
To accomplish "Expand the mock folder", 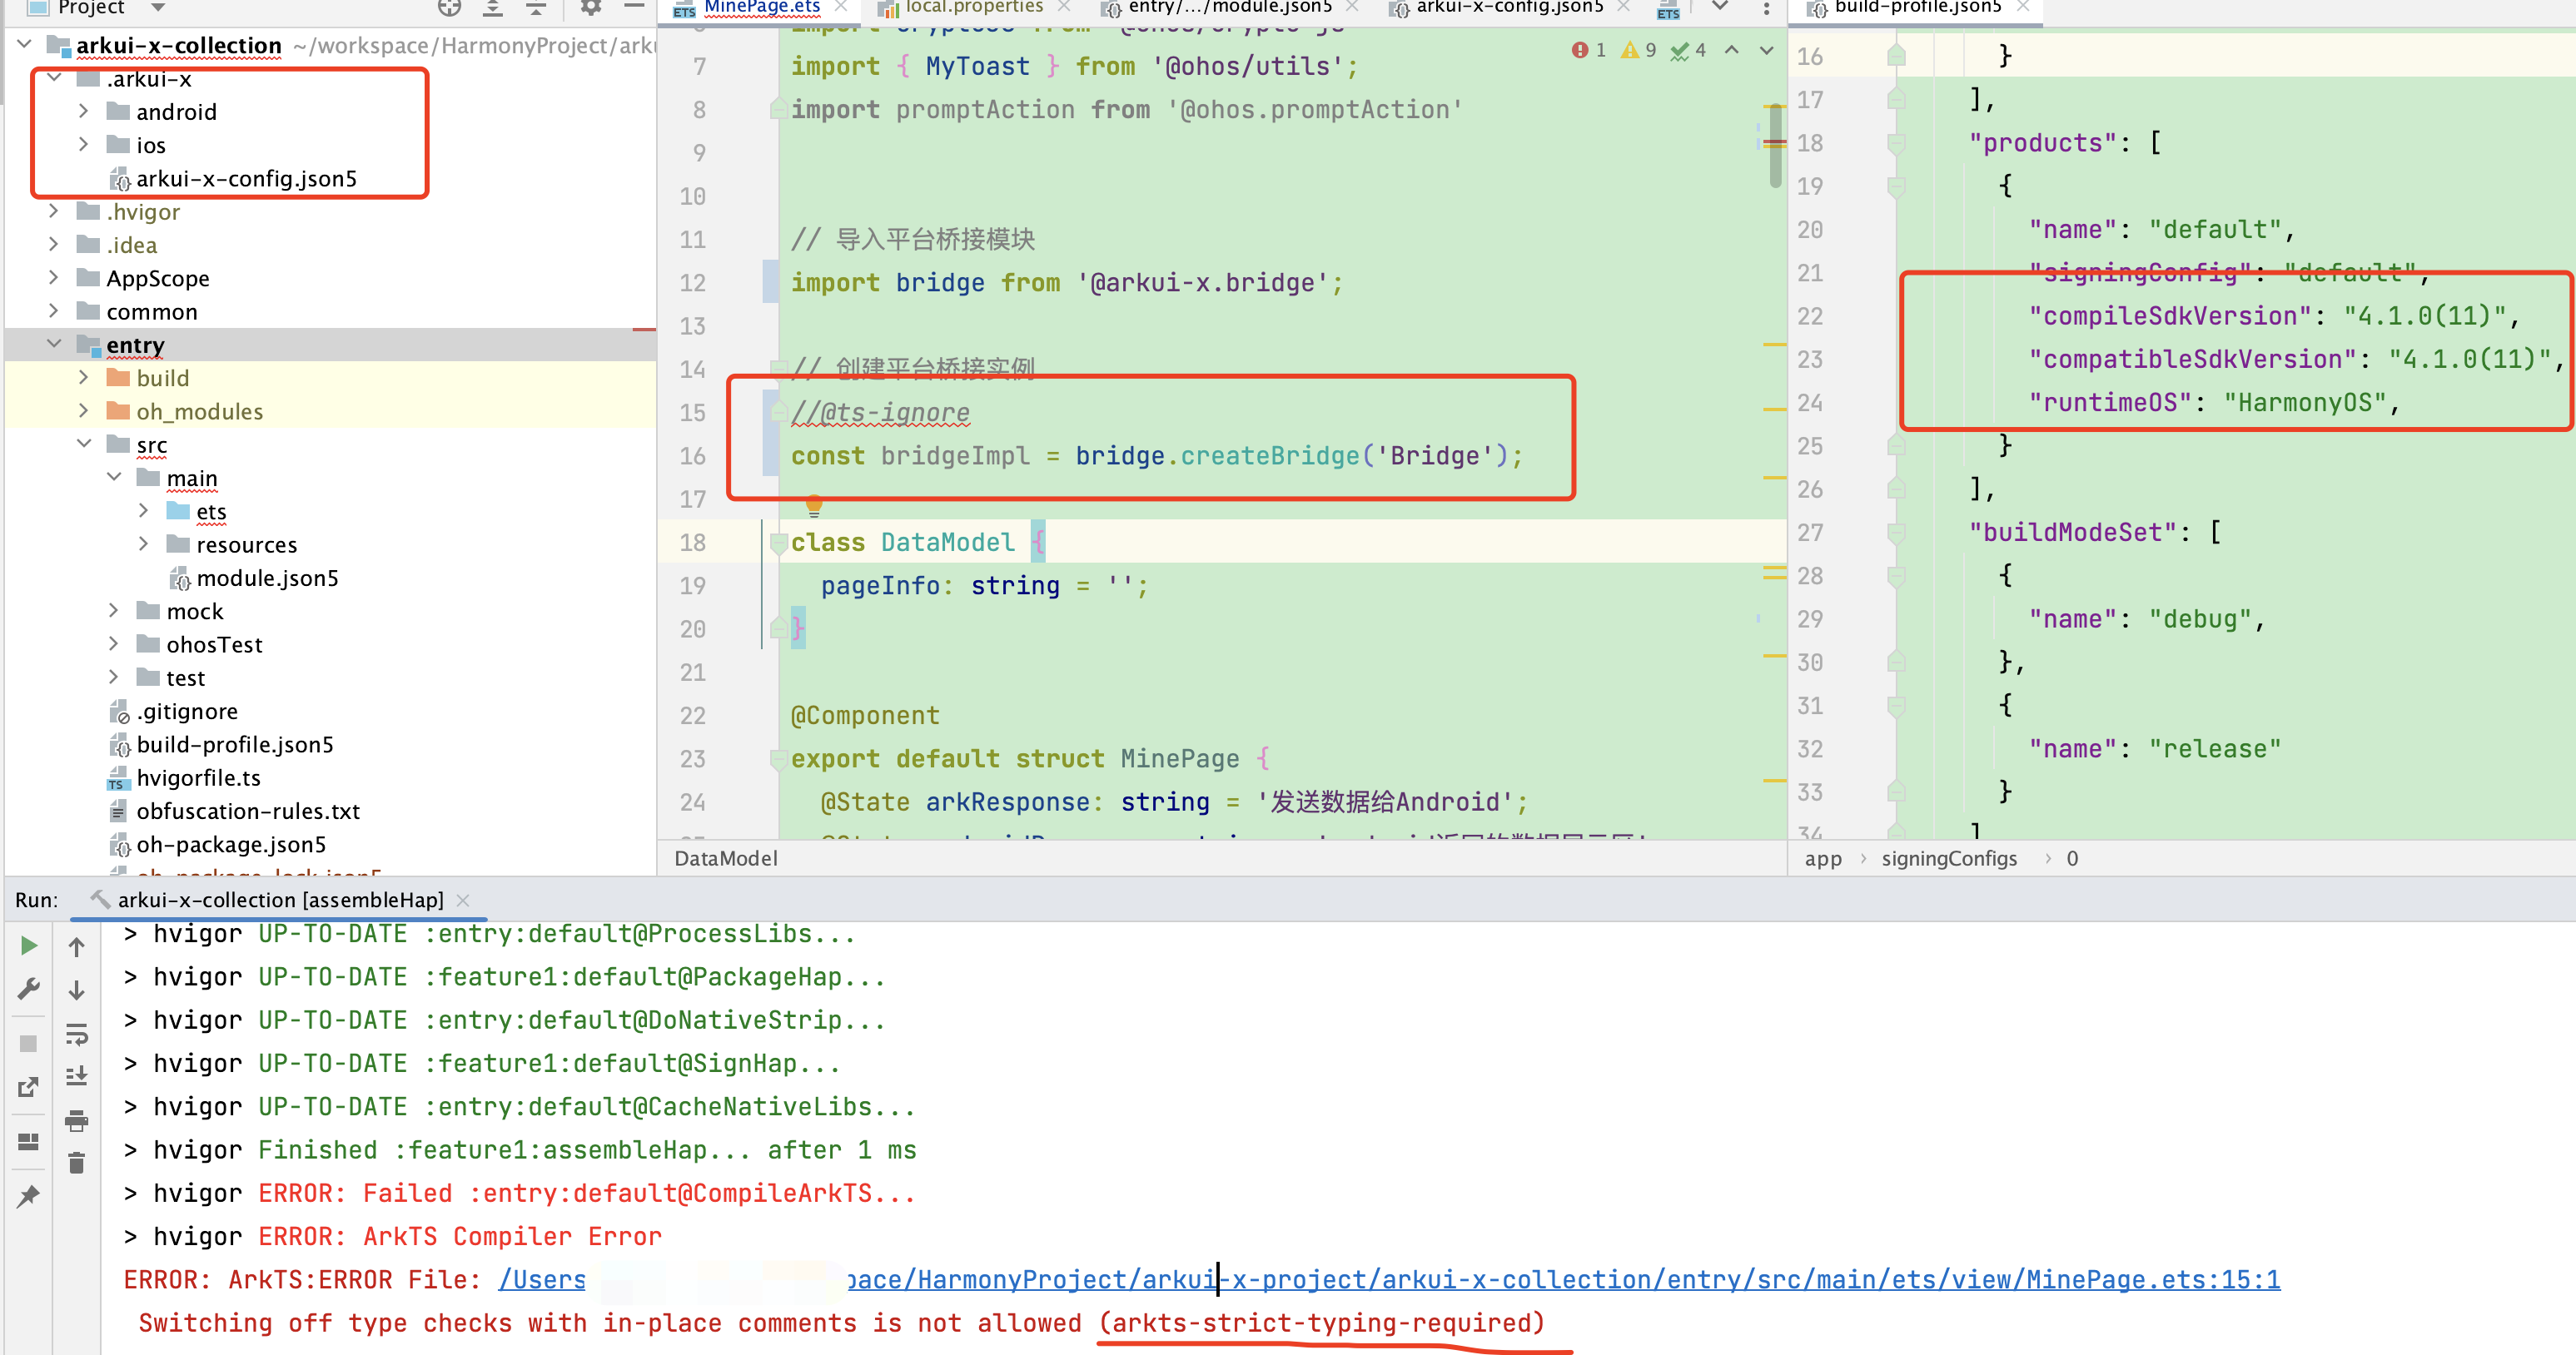I will 113,610.
